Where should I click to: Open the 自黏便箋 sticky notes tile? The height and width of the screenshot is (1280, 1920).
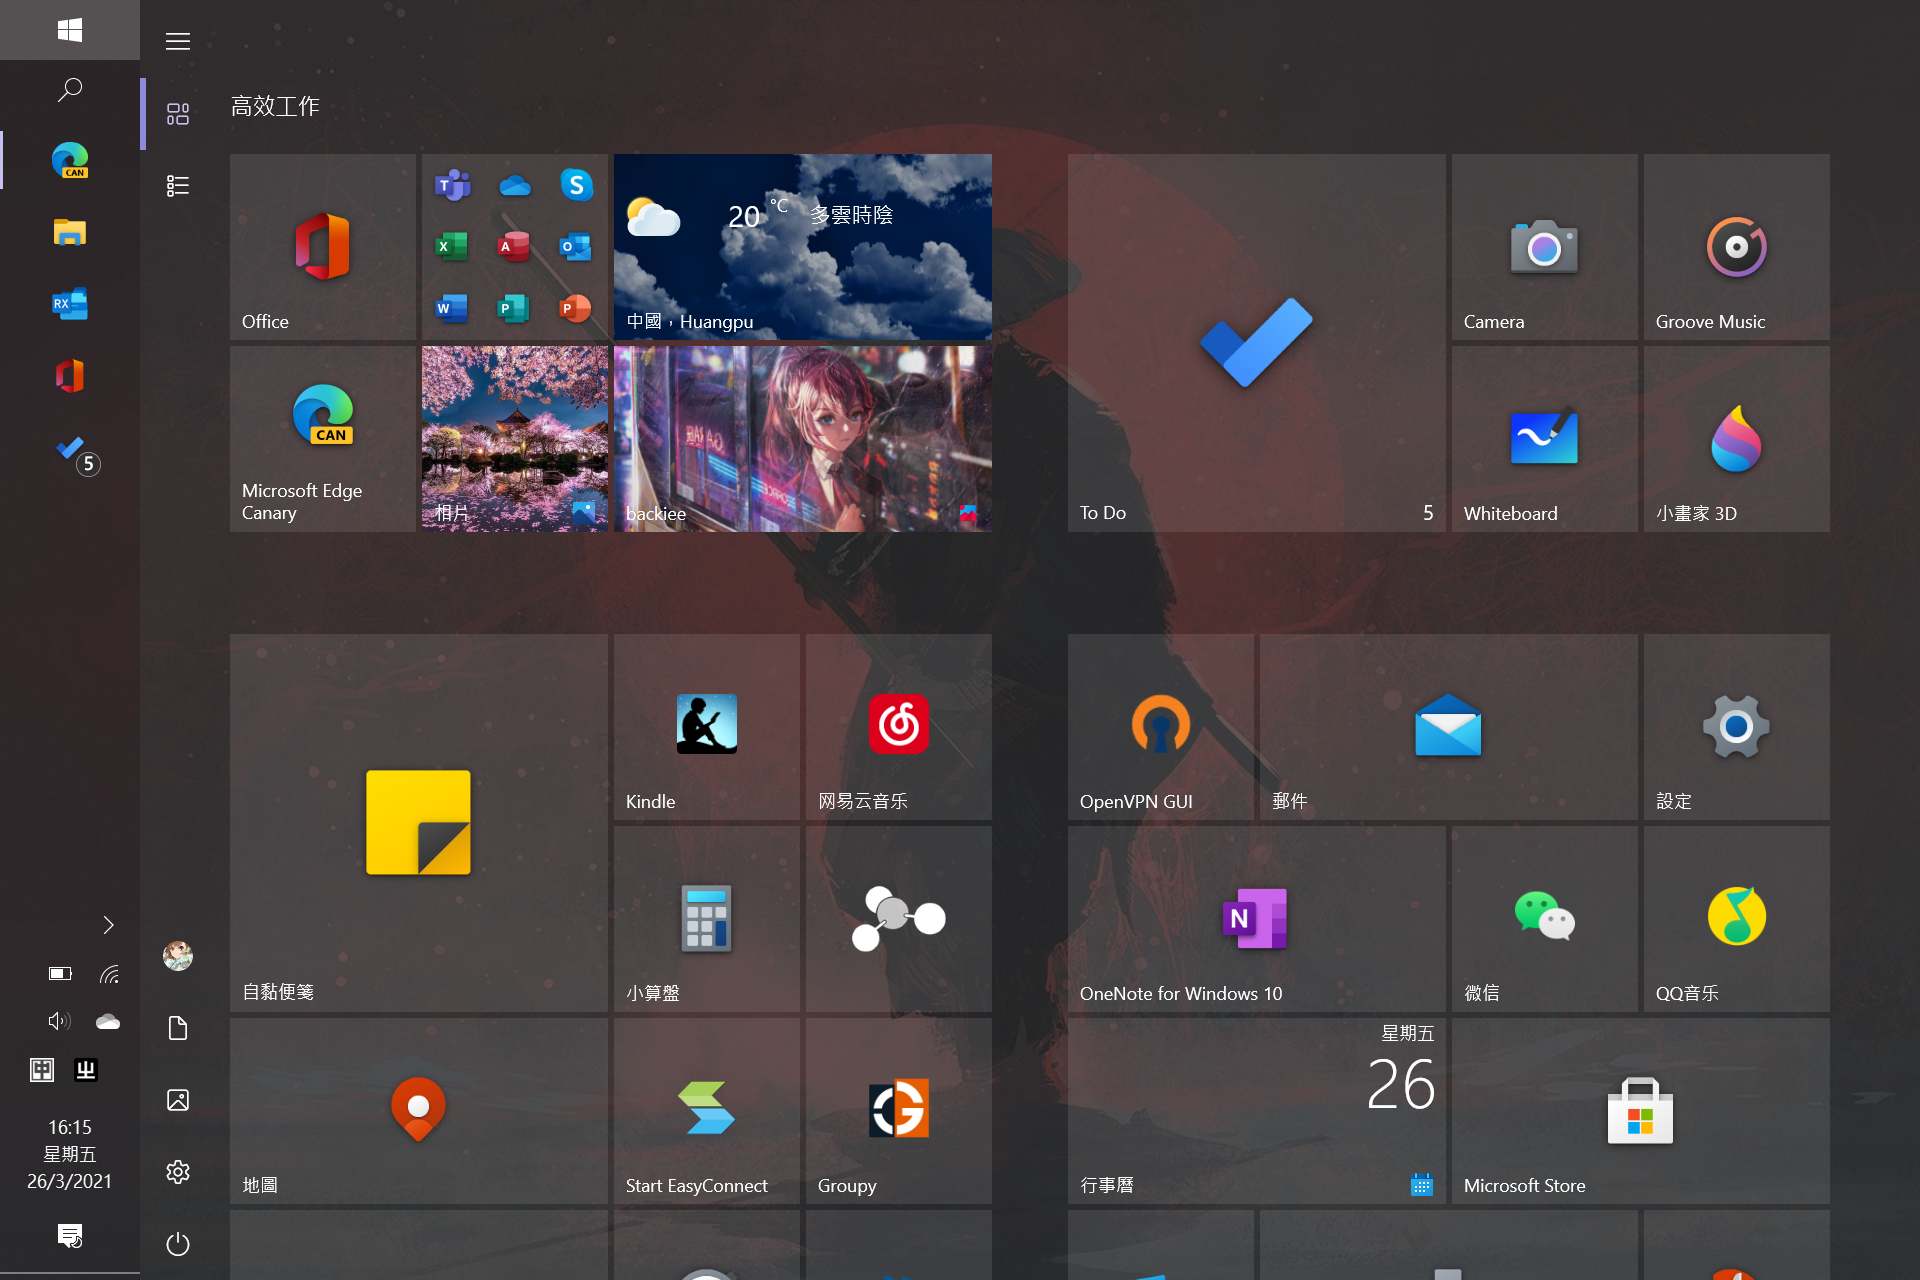click(x=418, y=822)
